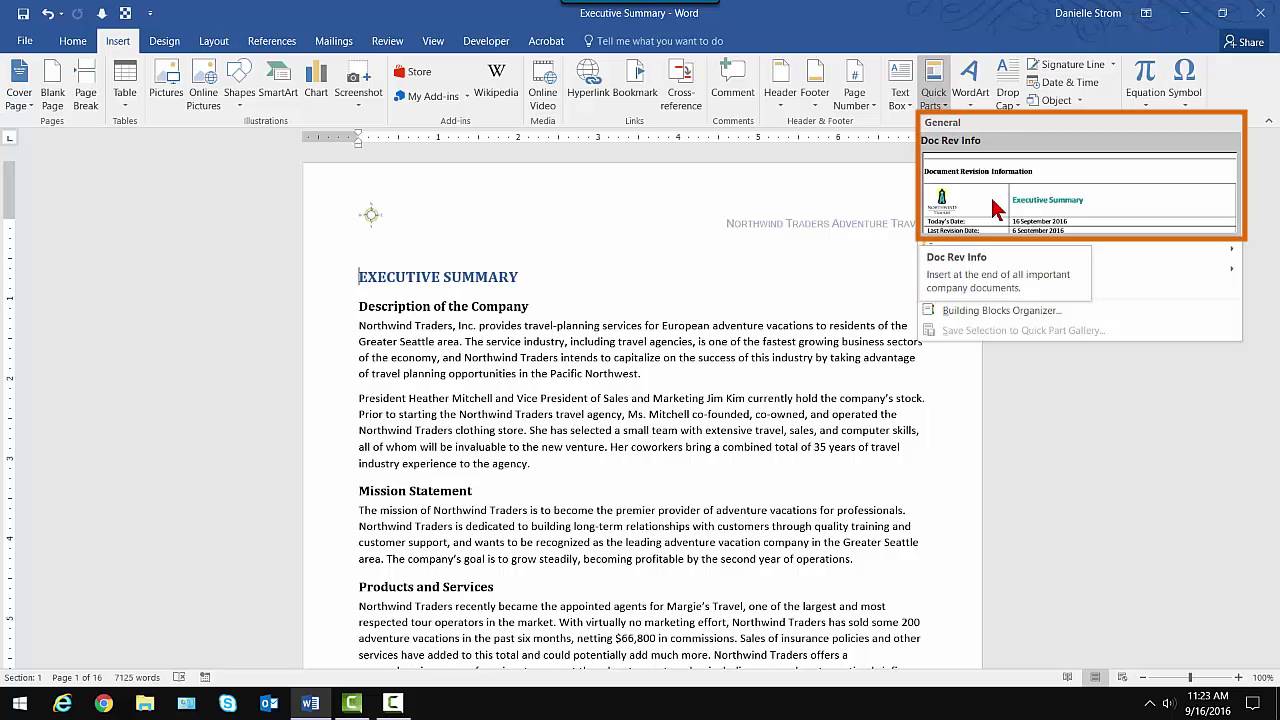The width and height of the screenshot is (1280, 720).
Task: Insert a Hyperlink
Action: 588,80
